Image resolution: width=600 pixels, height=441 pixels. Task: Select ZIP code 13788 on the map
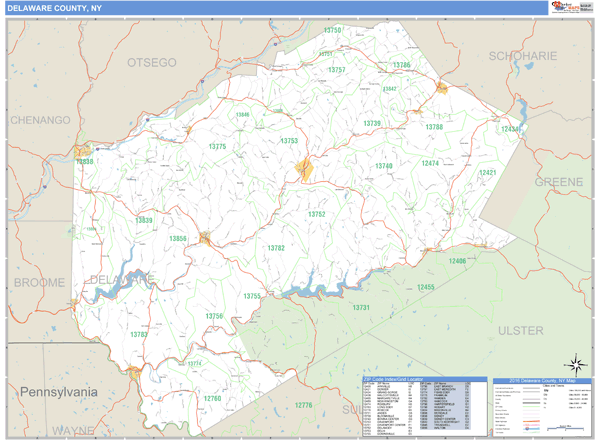(x=434, y=128)
